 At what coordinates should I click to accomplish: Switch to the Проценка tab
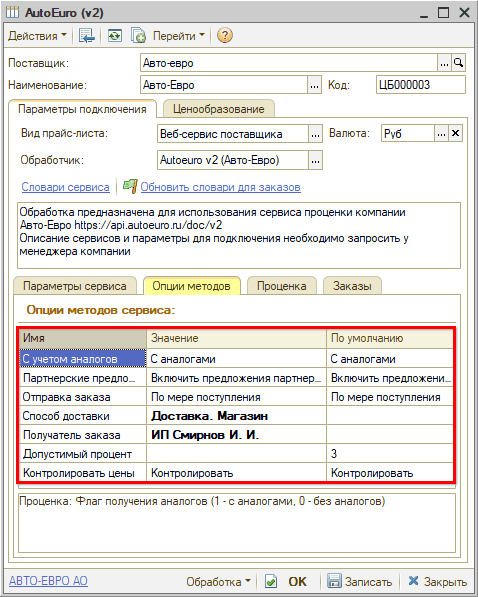coord(281,286)
